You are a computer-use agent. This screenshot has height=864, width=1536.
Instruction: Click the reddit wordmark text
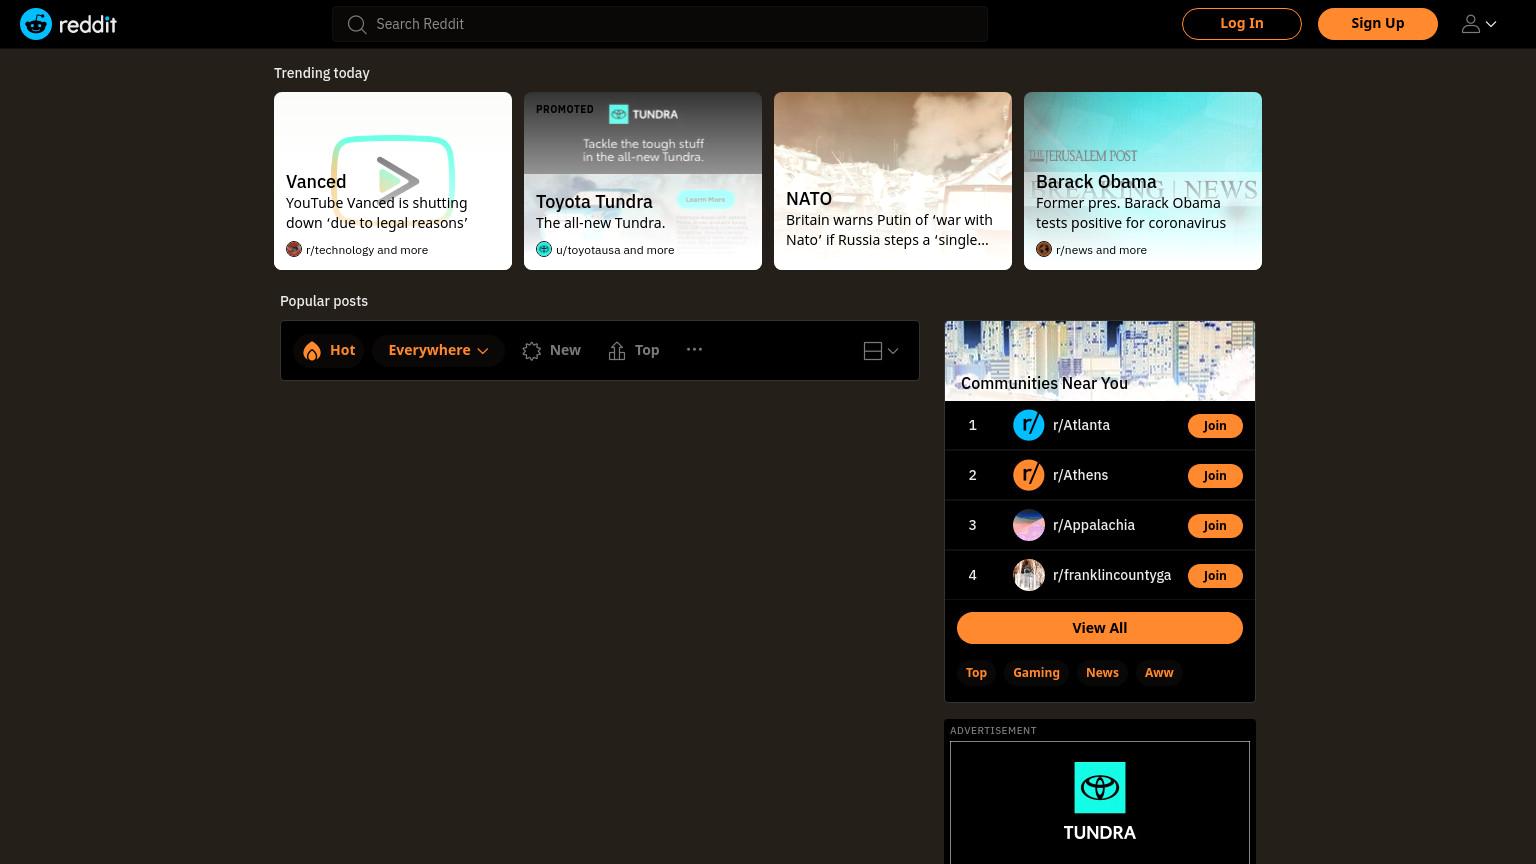pos(88,24)
